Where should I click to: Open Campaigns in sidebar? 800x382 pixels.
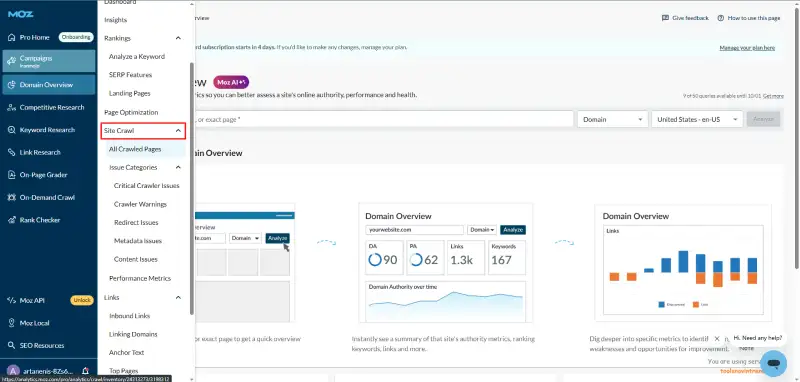[x=48, y=61]
